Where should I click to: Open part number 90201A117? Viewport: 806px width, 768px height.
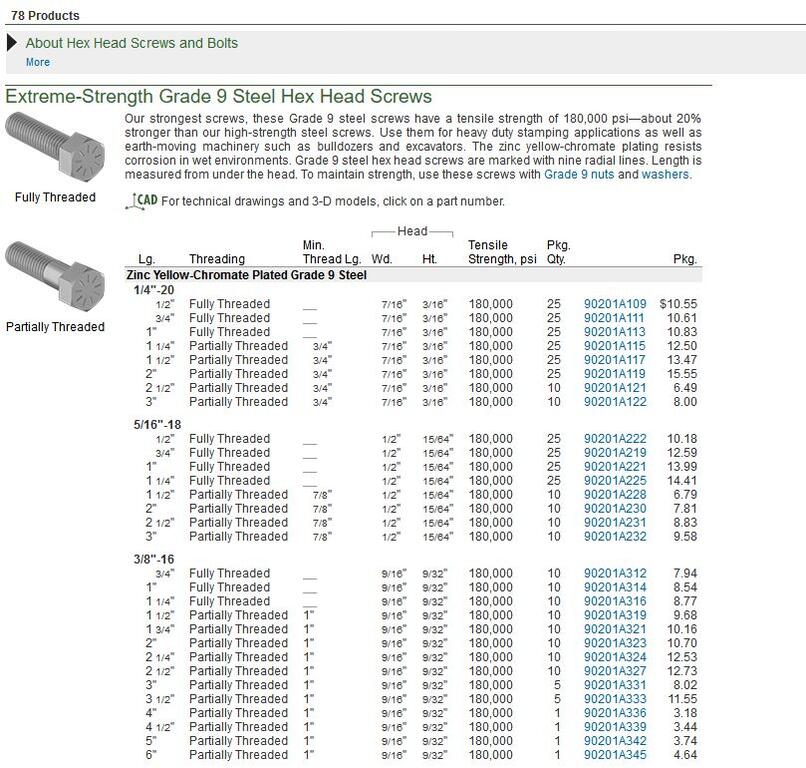pos(615,359)
